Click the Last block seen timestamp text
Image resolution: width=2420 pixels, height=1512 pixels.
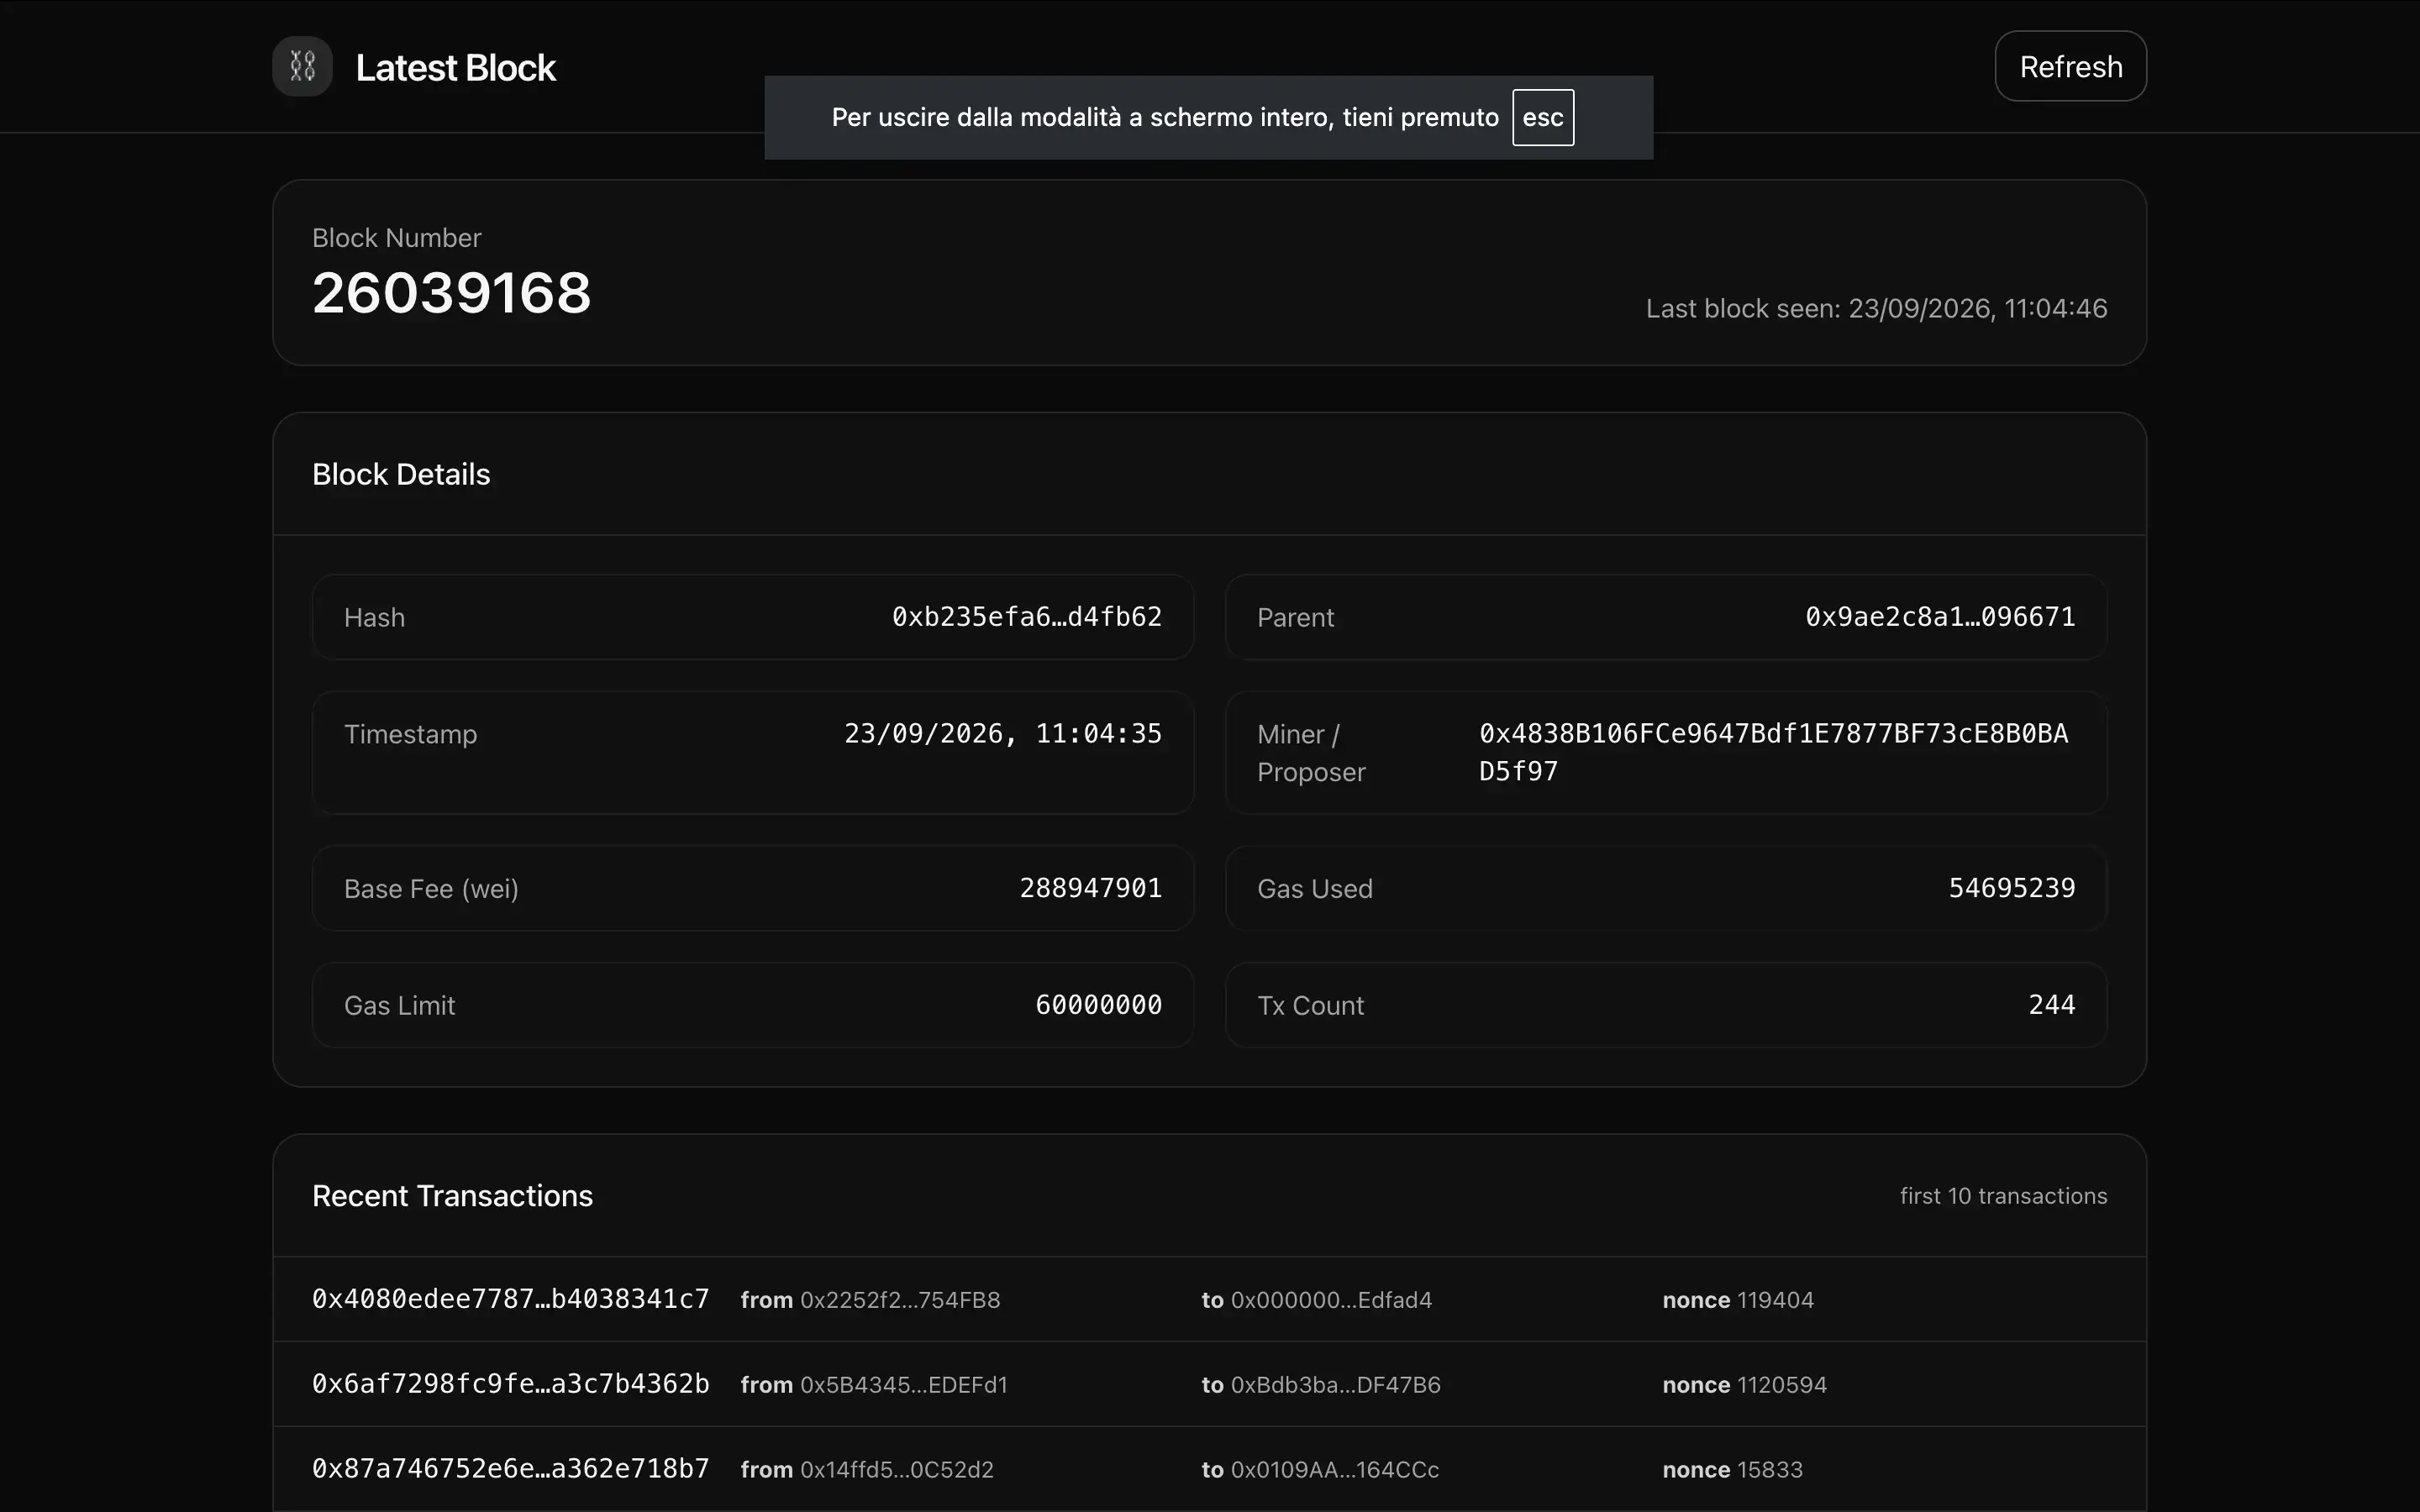[1876, 308]
